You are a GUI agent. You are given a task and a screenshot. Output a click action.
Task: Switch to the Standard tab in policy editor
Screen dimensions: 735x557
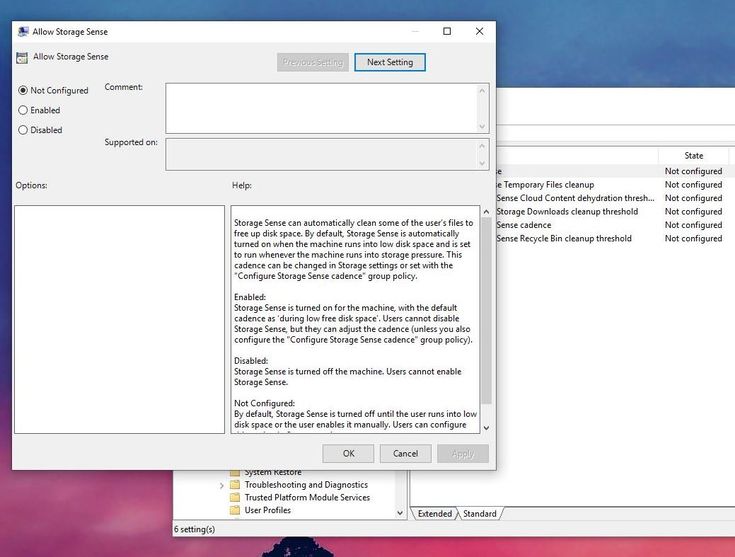pyautogui.click(x=480, y=513)
